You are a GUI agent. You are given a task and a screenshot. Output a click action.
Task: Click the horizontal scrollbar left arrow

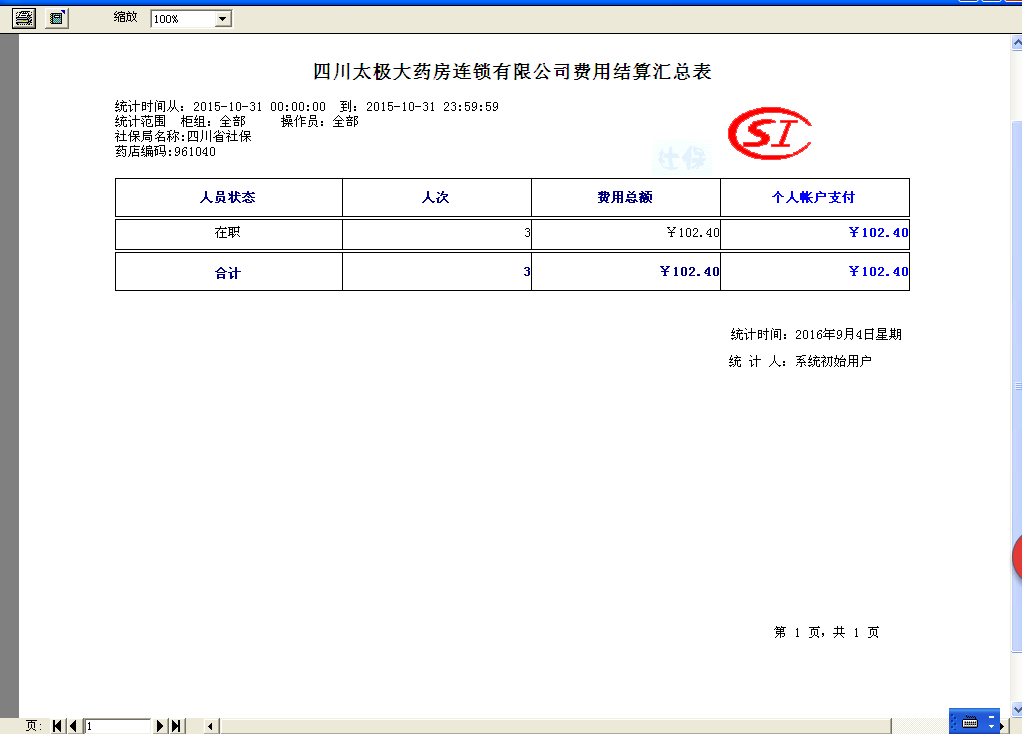(x=210, y=726)
